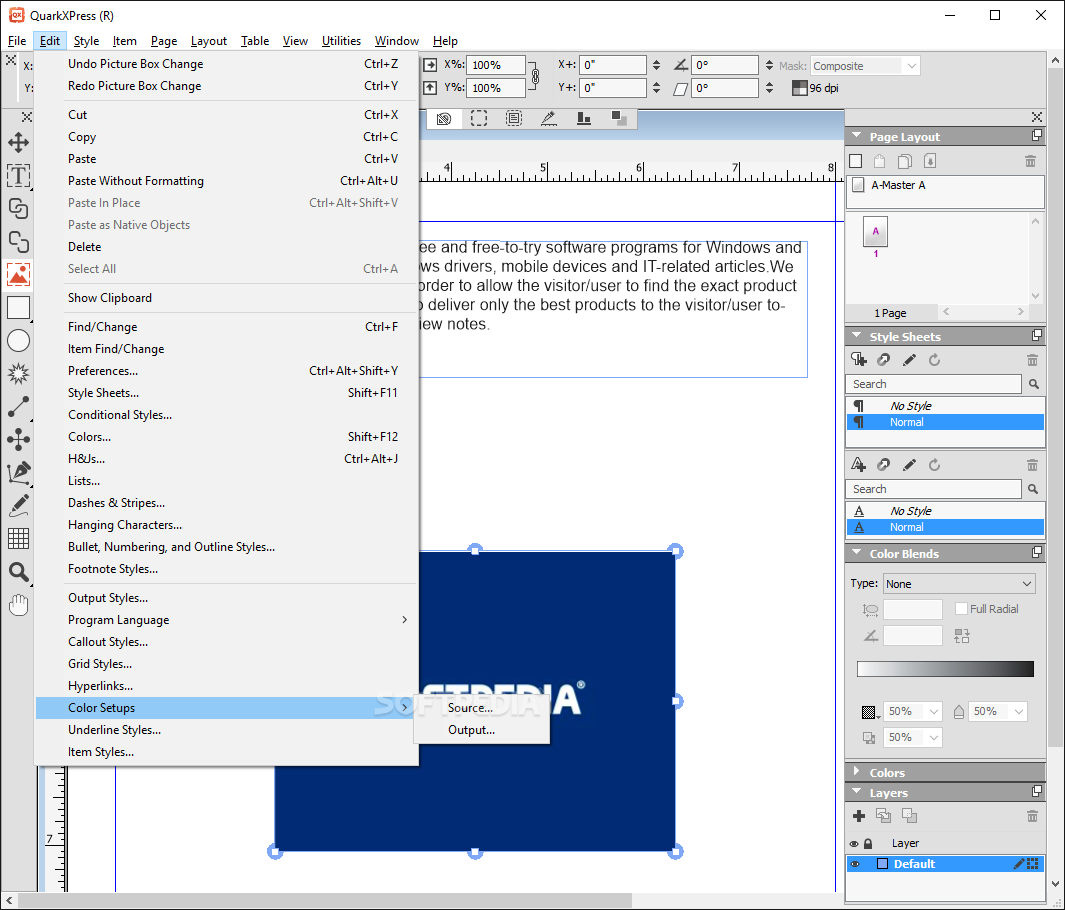Choose Undo Picture Box Change

click(x=226, y=64)
